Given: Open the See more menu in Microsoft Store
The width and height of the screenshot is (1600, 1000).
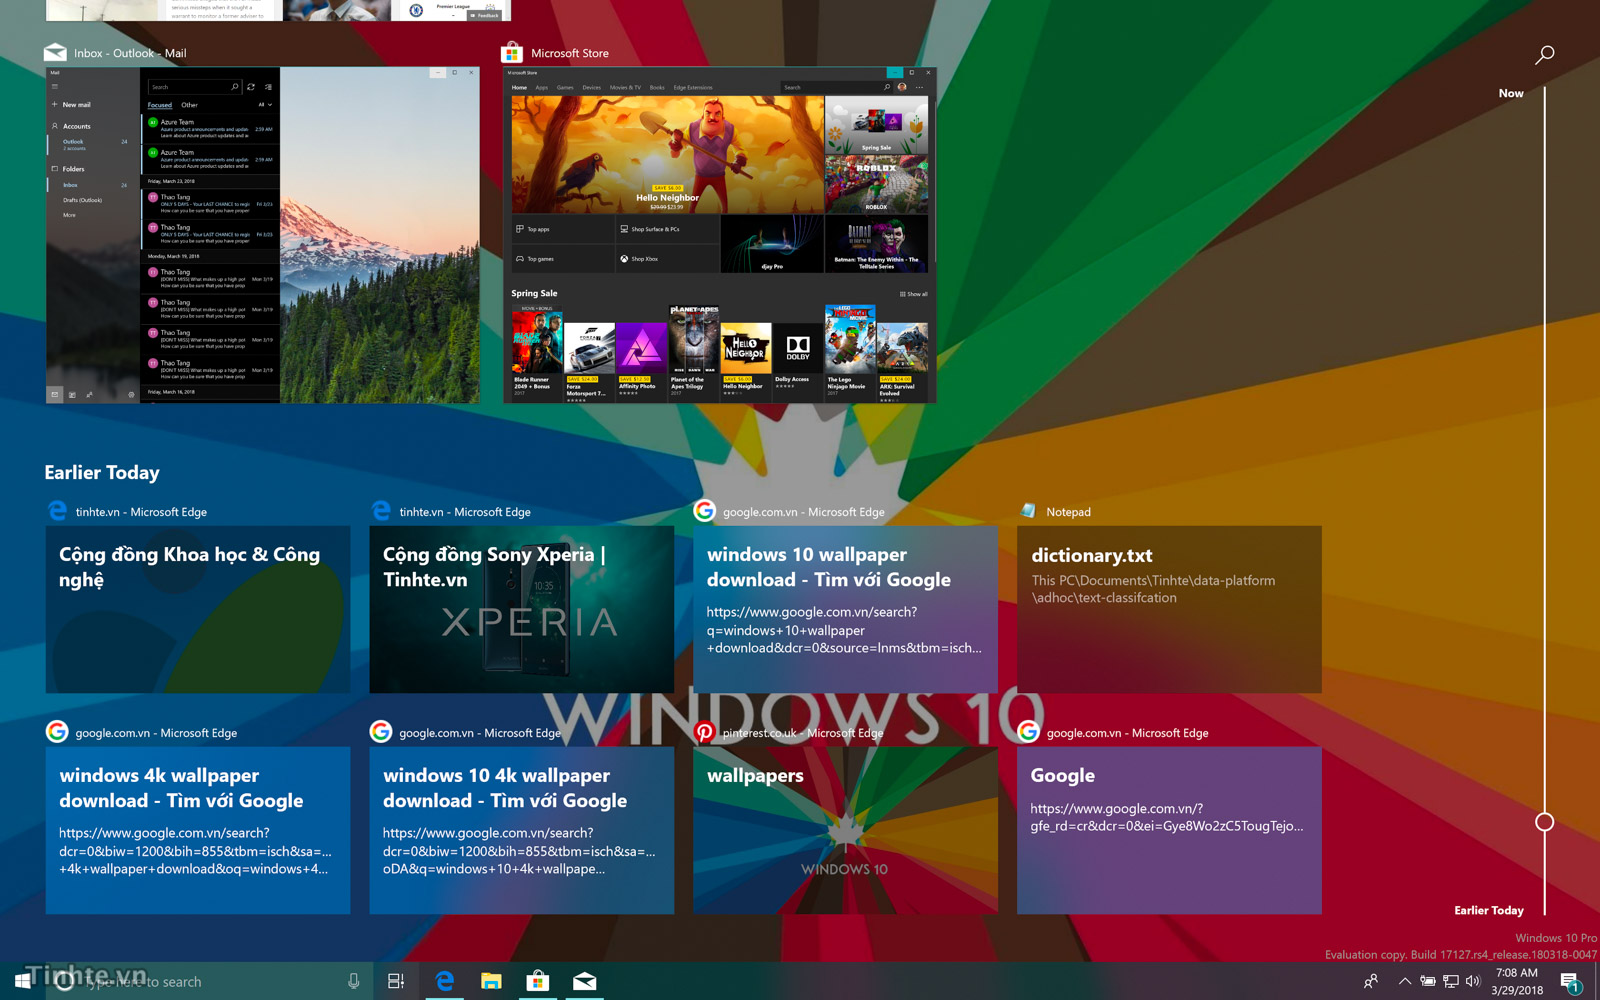Looking at the screenshot, I should [920, 87].
